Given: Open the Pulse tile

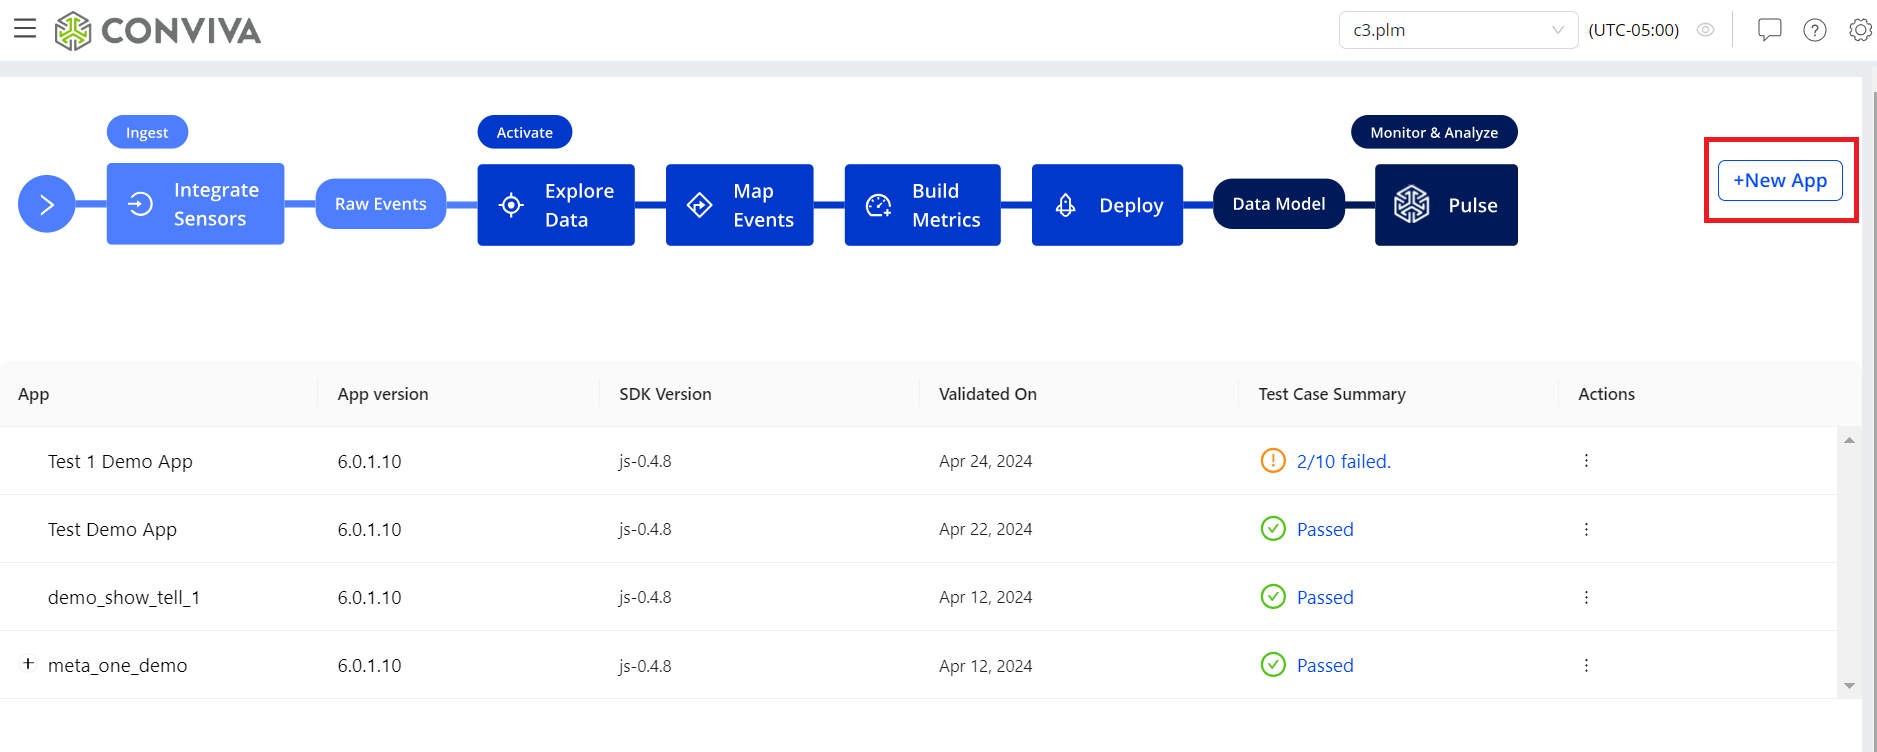Looking at the screenshot, I should 1446,205.
